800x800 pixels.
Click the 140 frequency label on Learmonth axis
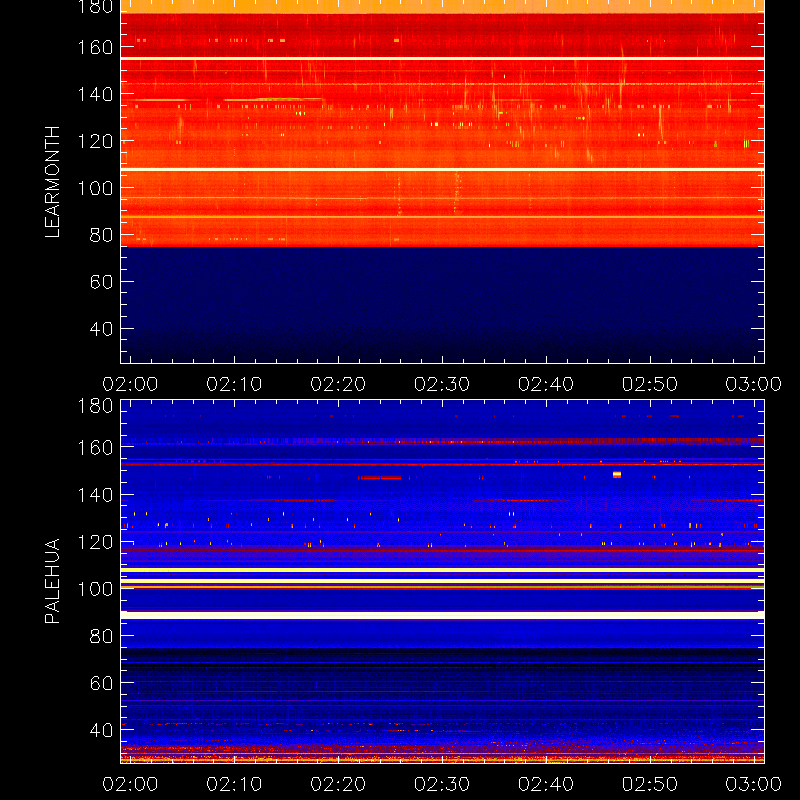(x=95, y=94)
